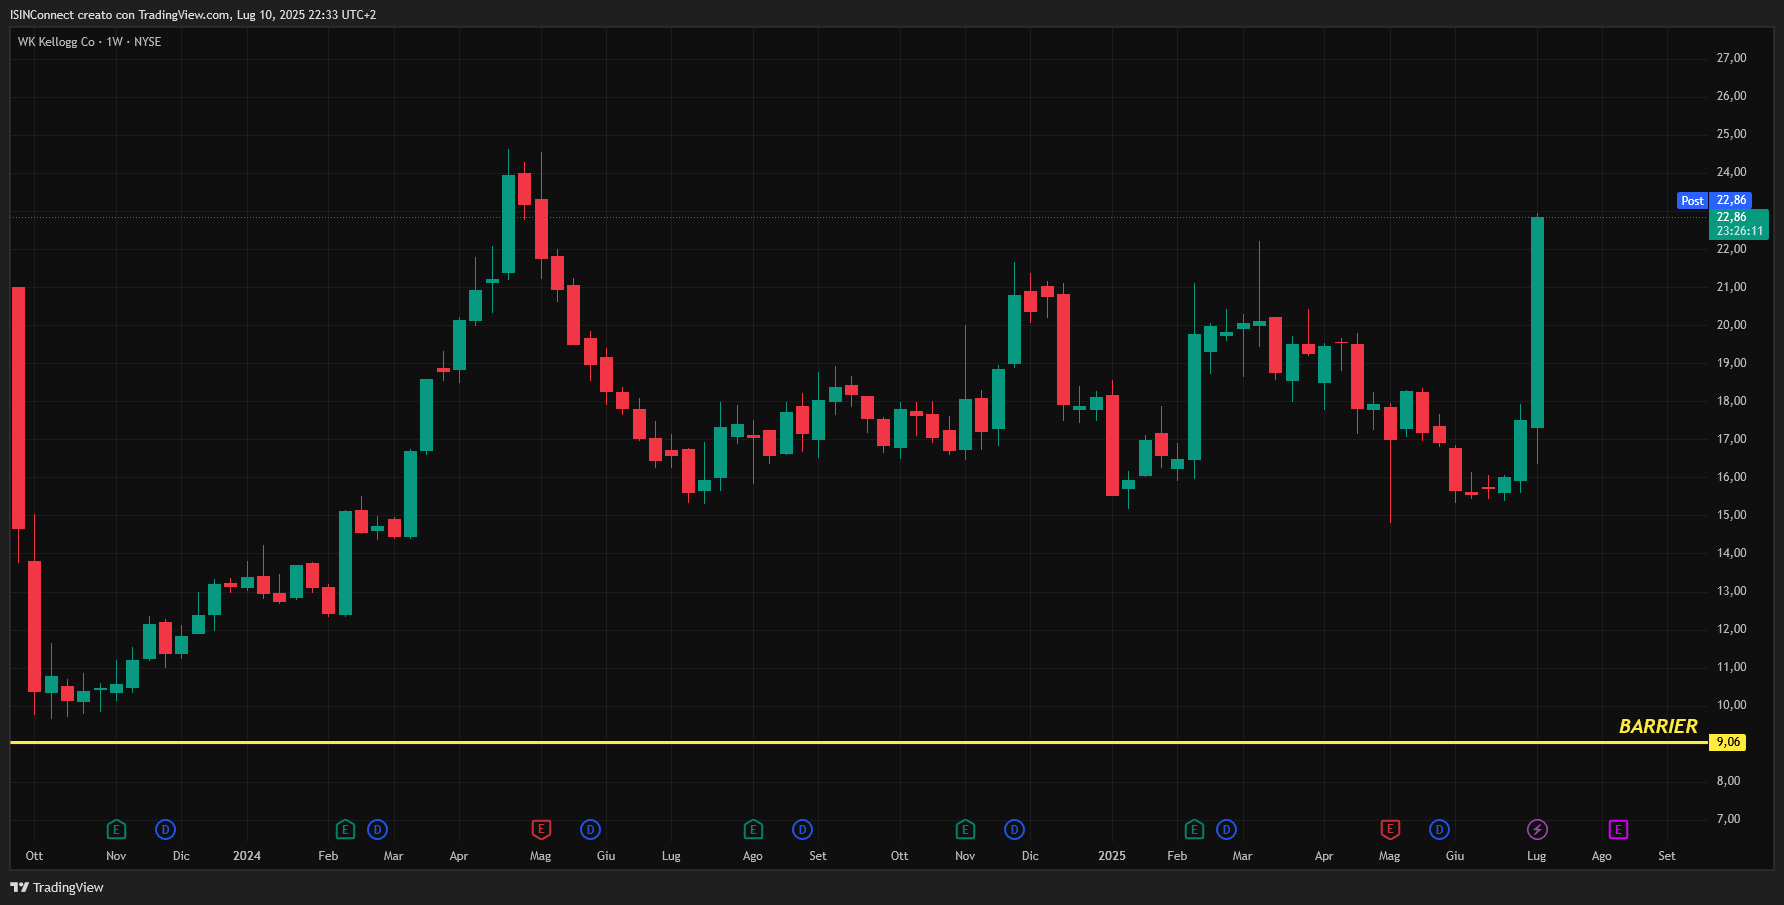Select the yellow BARRIER text label
Viewport: 1784px width, 905px height.
pos(1658,726)
